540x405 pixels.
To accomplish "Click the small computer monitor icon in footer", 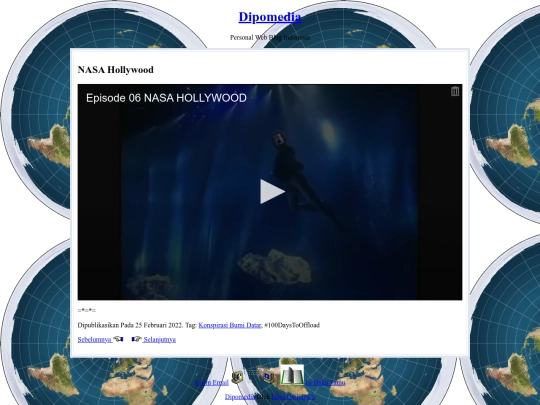I will point(268,377).
